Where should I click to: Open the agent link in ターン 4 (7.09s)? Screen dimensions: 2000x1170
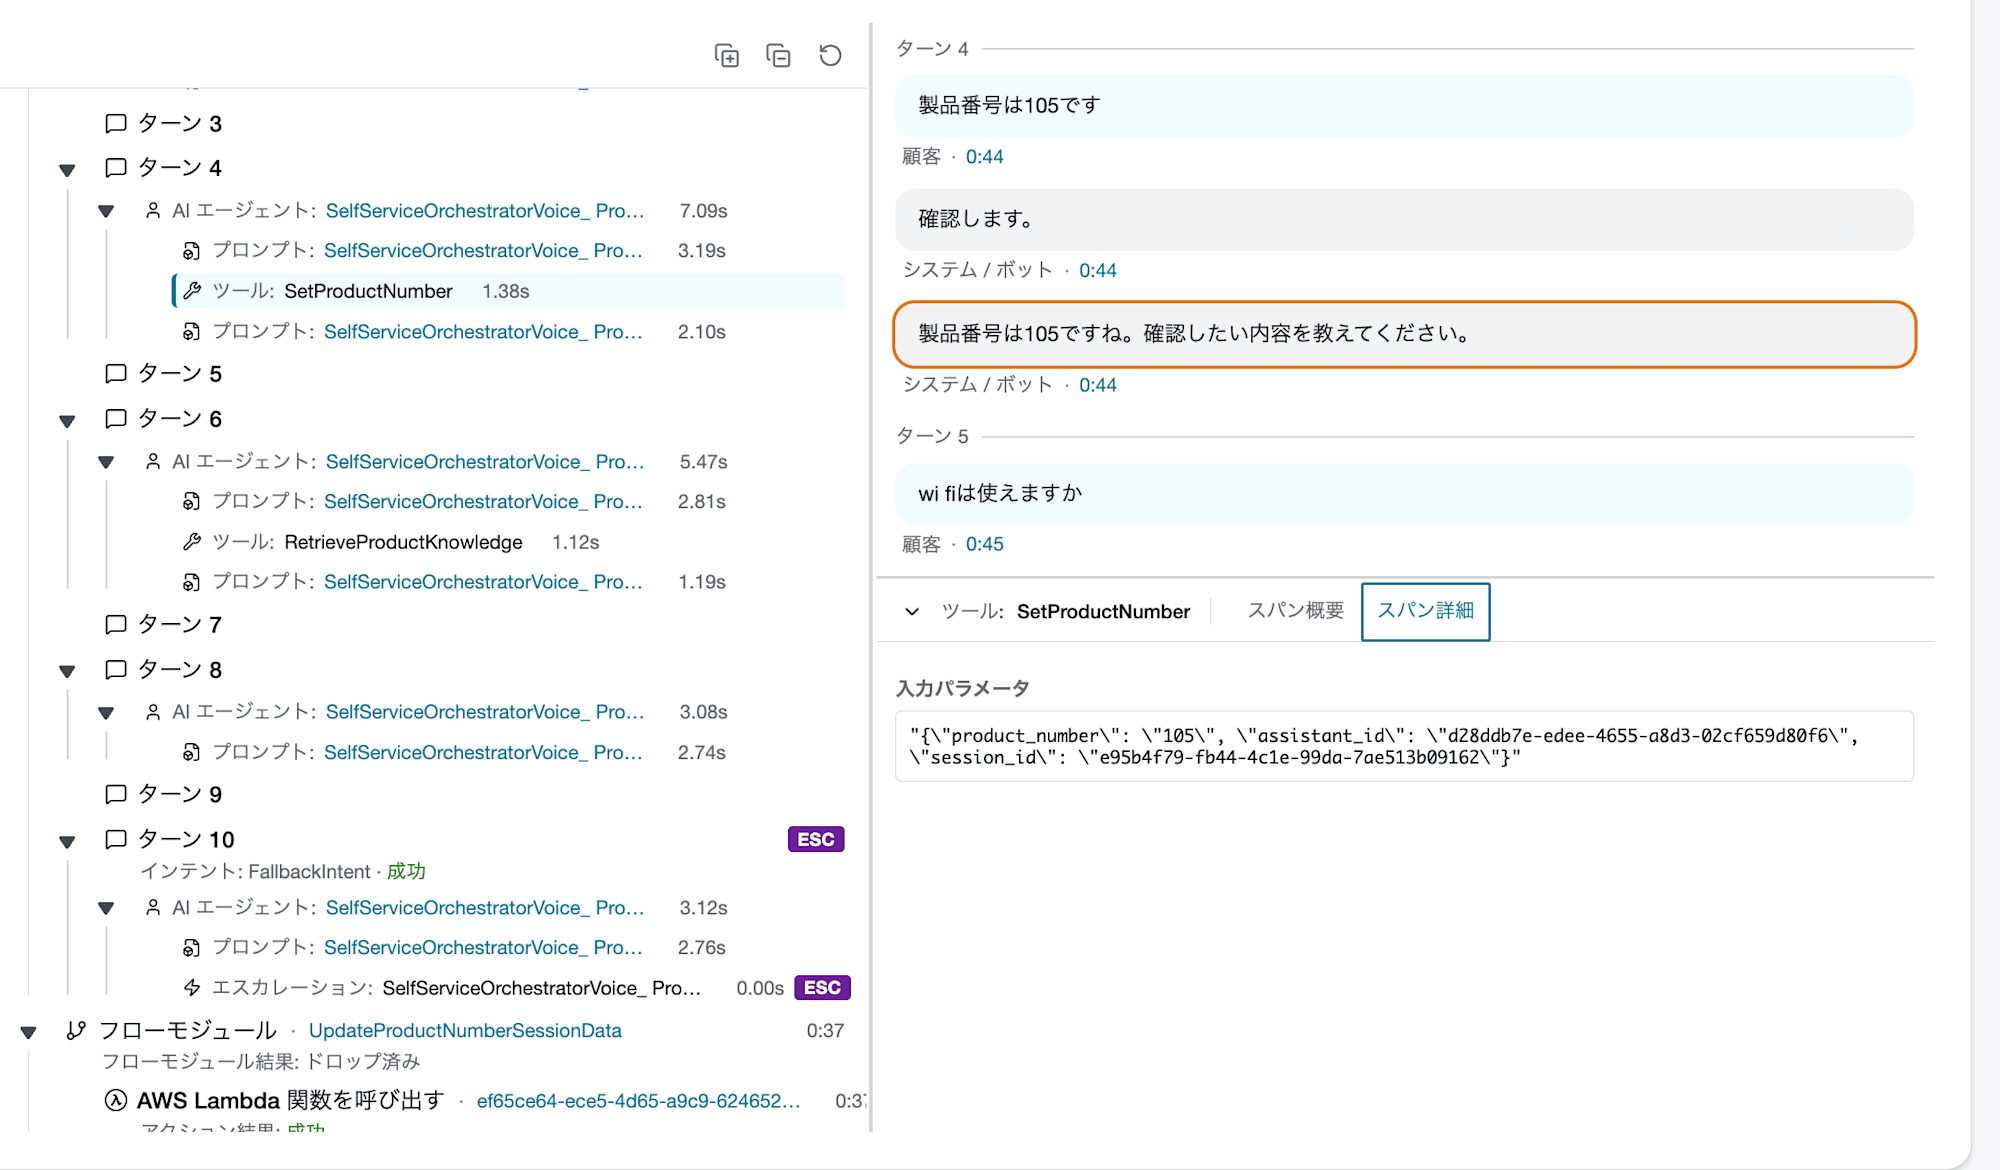[x=485, y=210]
